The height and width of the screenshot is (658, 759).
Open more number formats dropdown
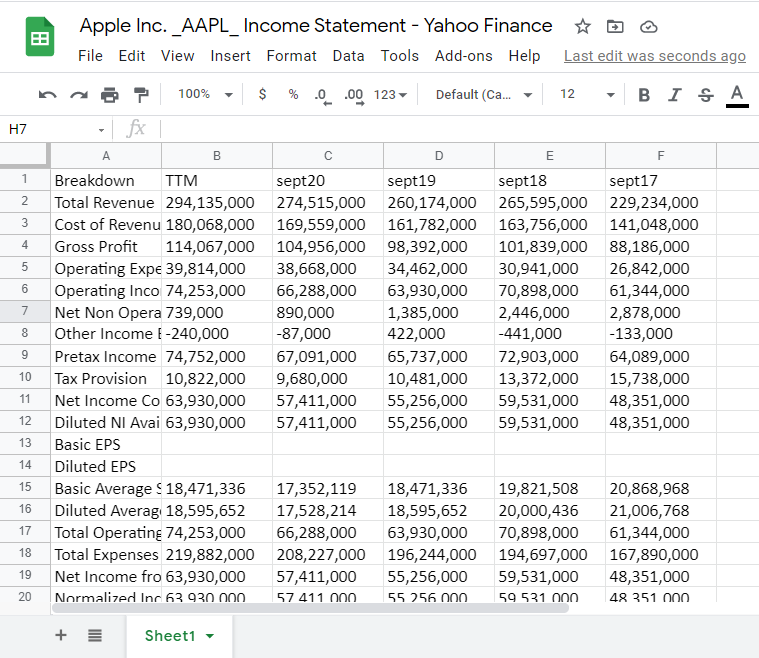tap(390, 94)
